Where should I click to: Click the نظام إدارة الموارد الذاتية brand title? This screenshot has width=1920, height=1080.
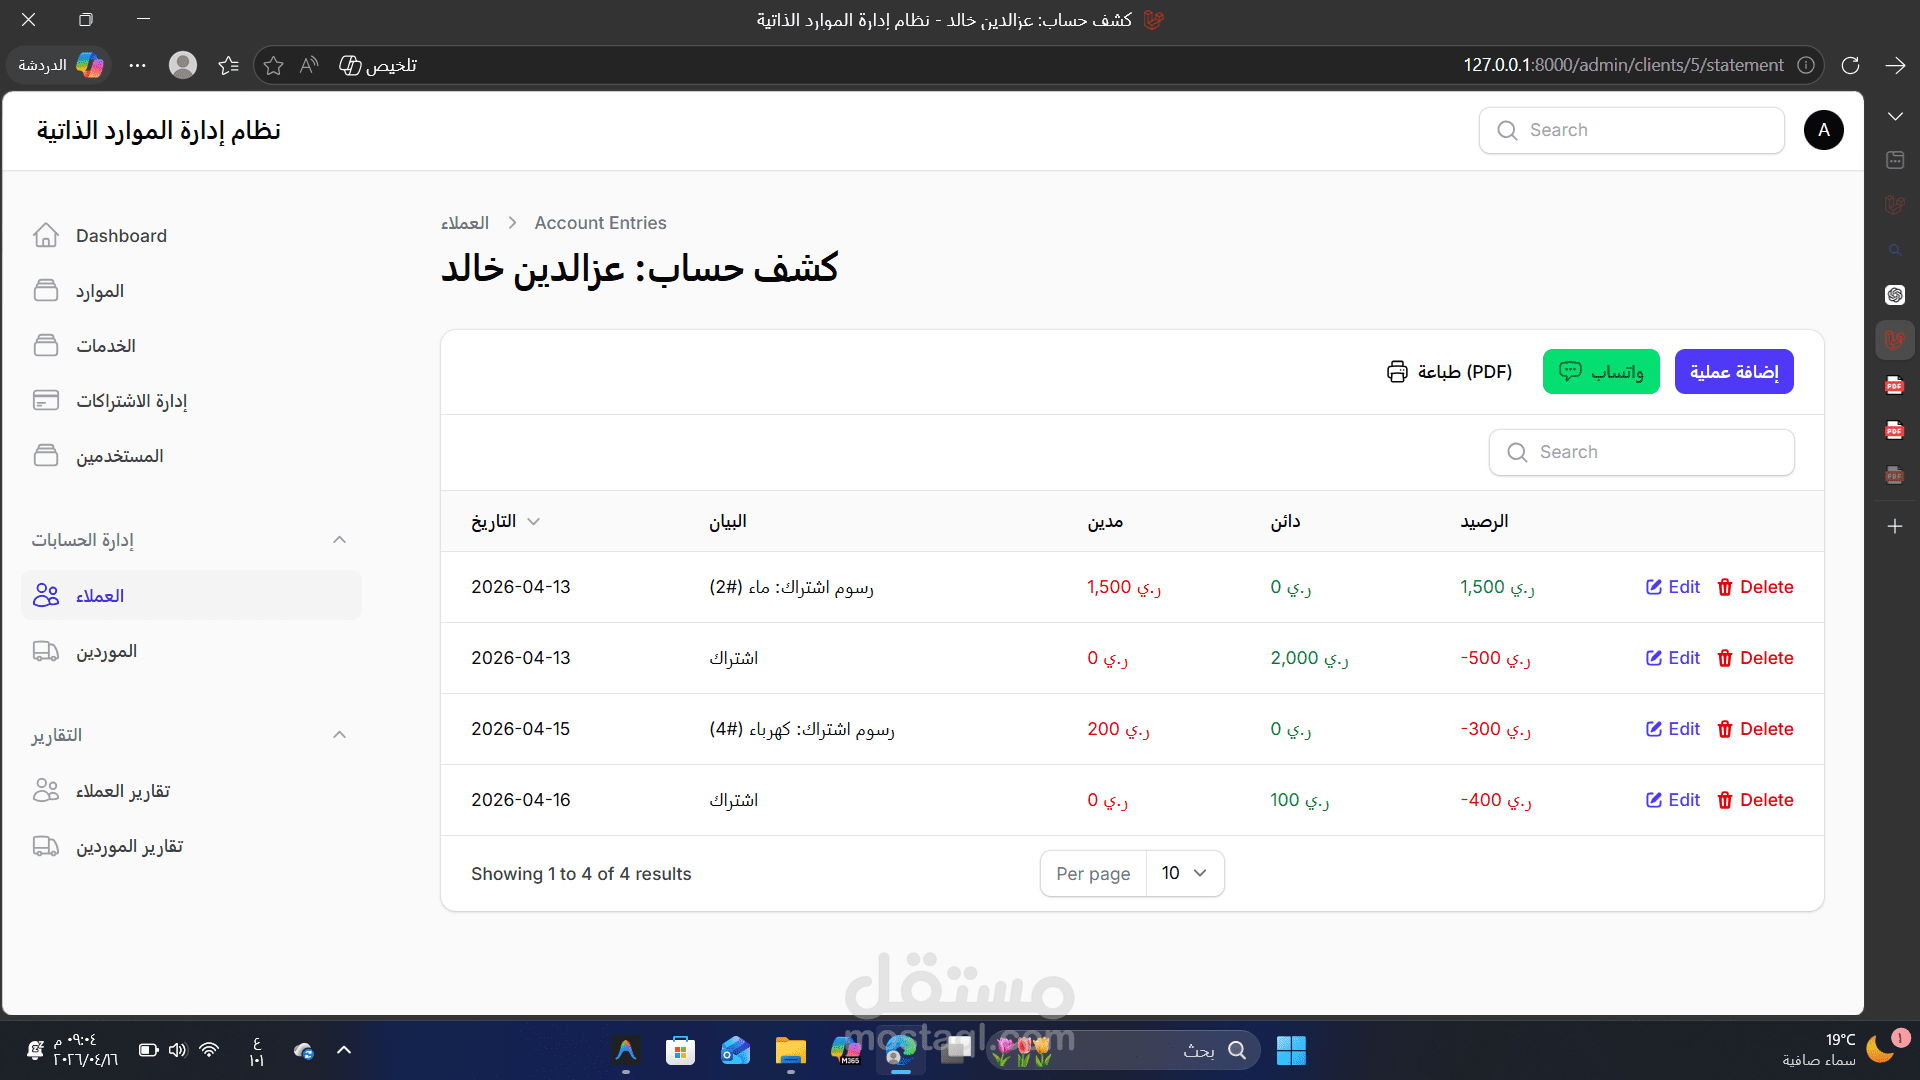[x=158, y=131]
